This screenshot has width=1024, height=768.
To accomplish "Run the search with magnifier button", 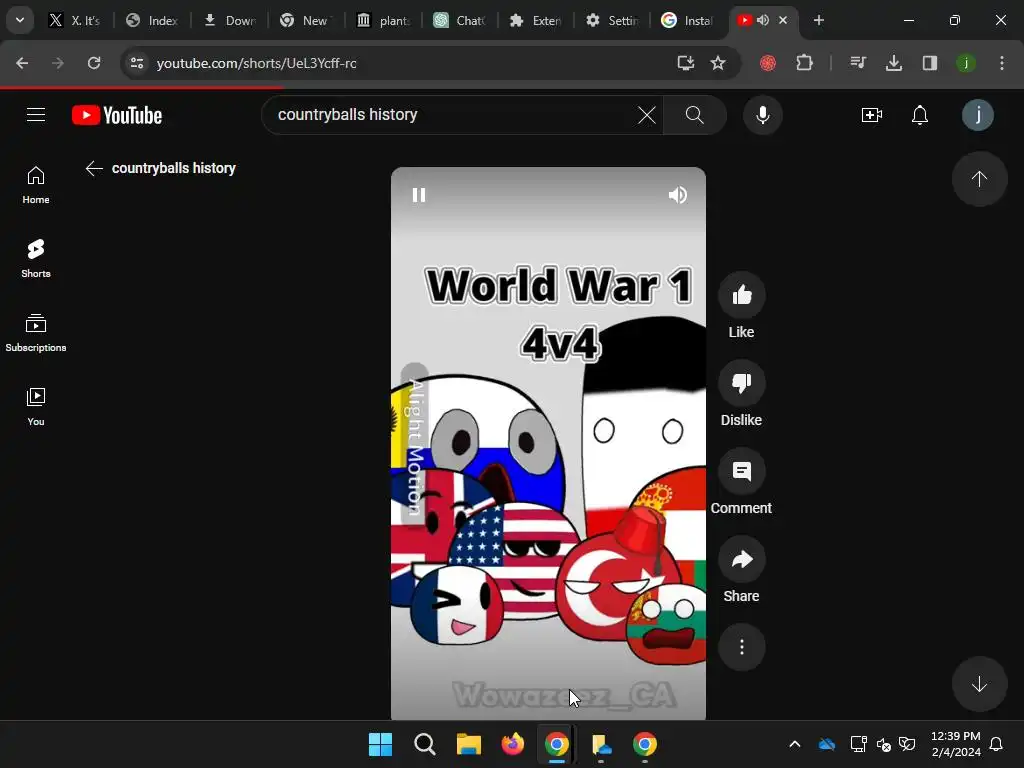I will (695, 115).
